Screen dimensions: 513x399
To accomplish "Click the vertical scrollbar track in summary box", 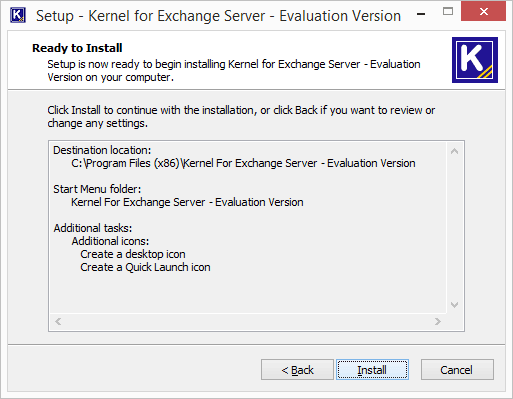I will (454, 228).
